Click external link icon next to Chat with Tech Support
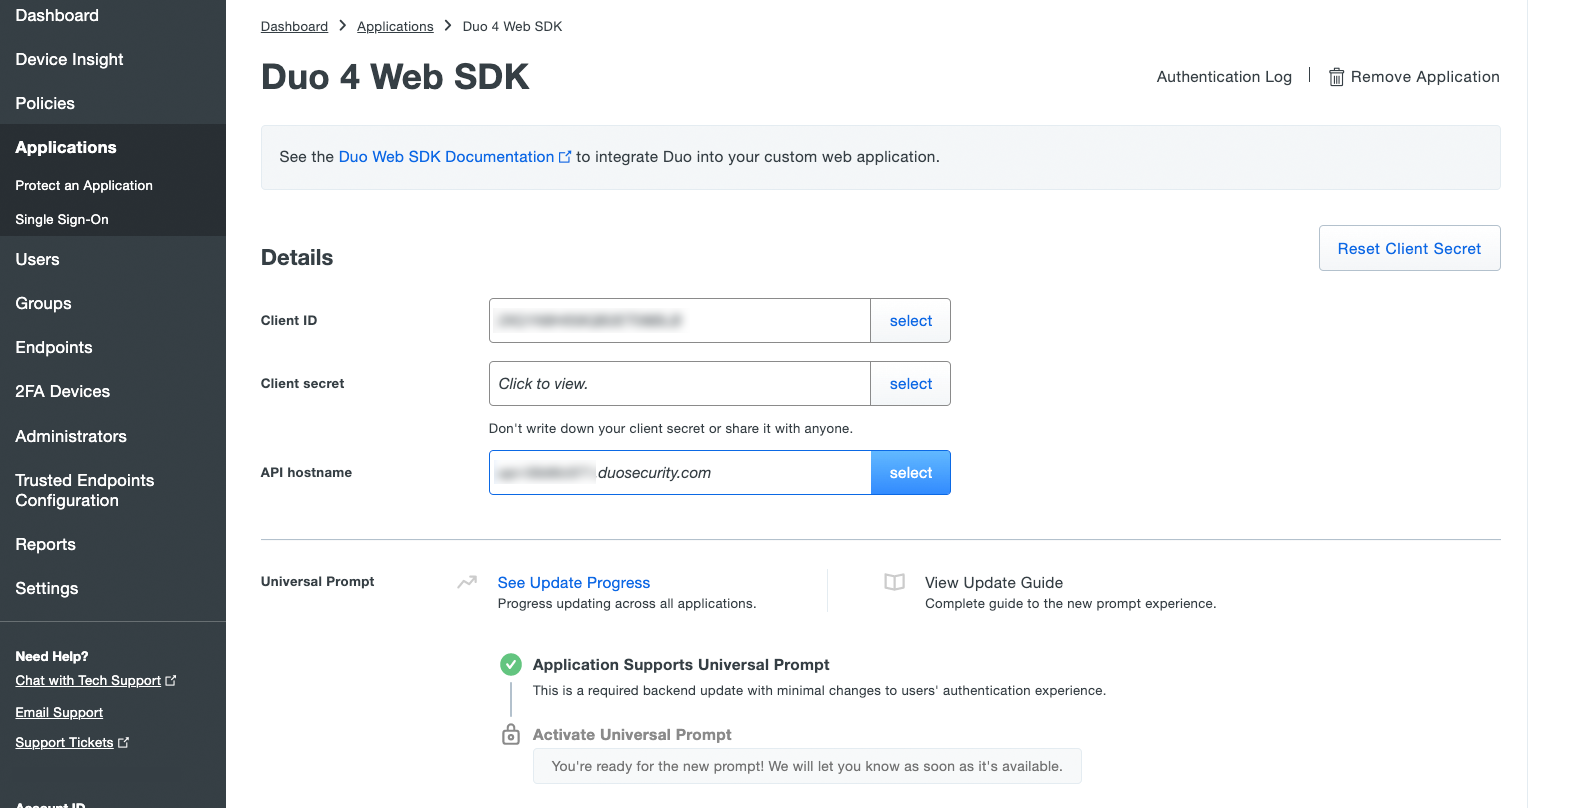Viewport: 1587px width, 808px height. click(171, 680)
